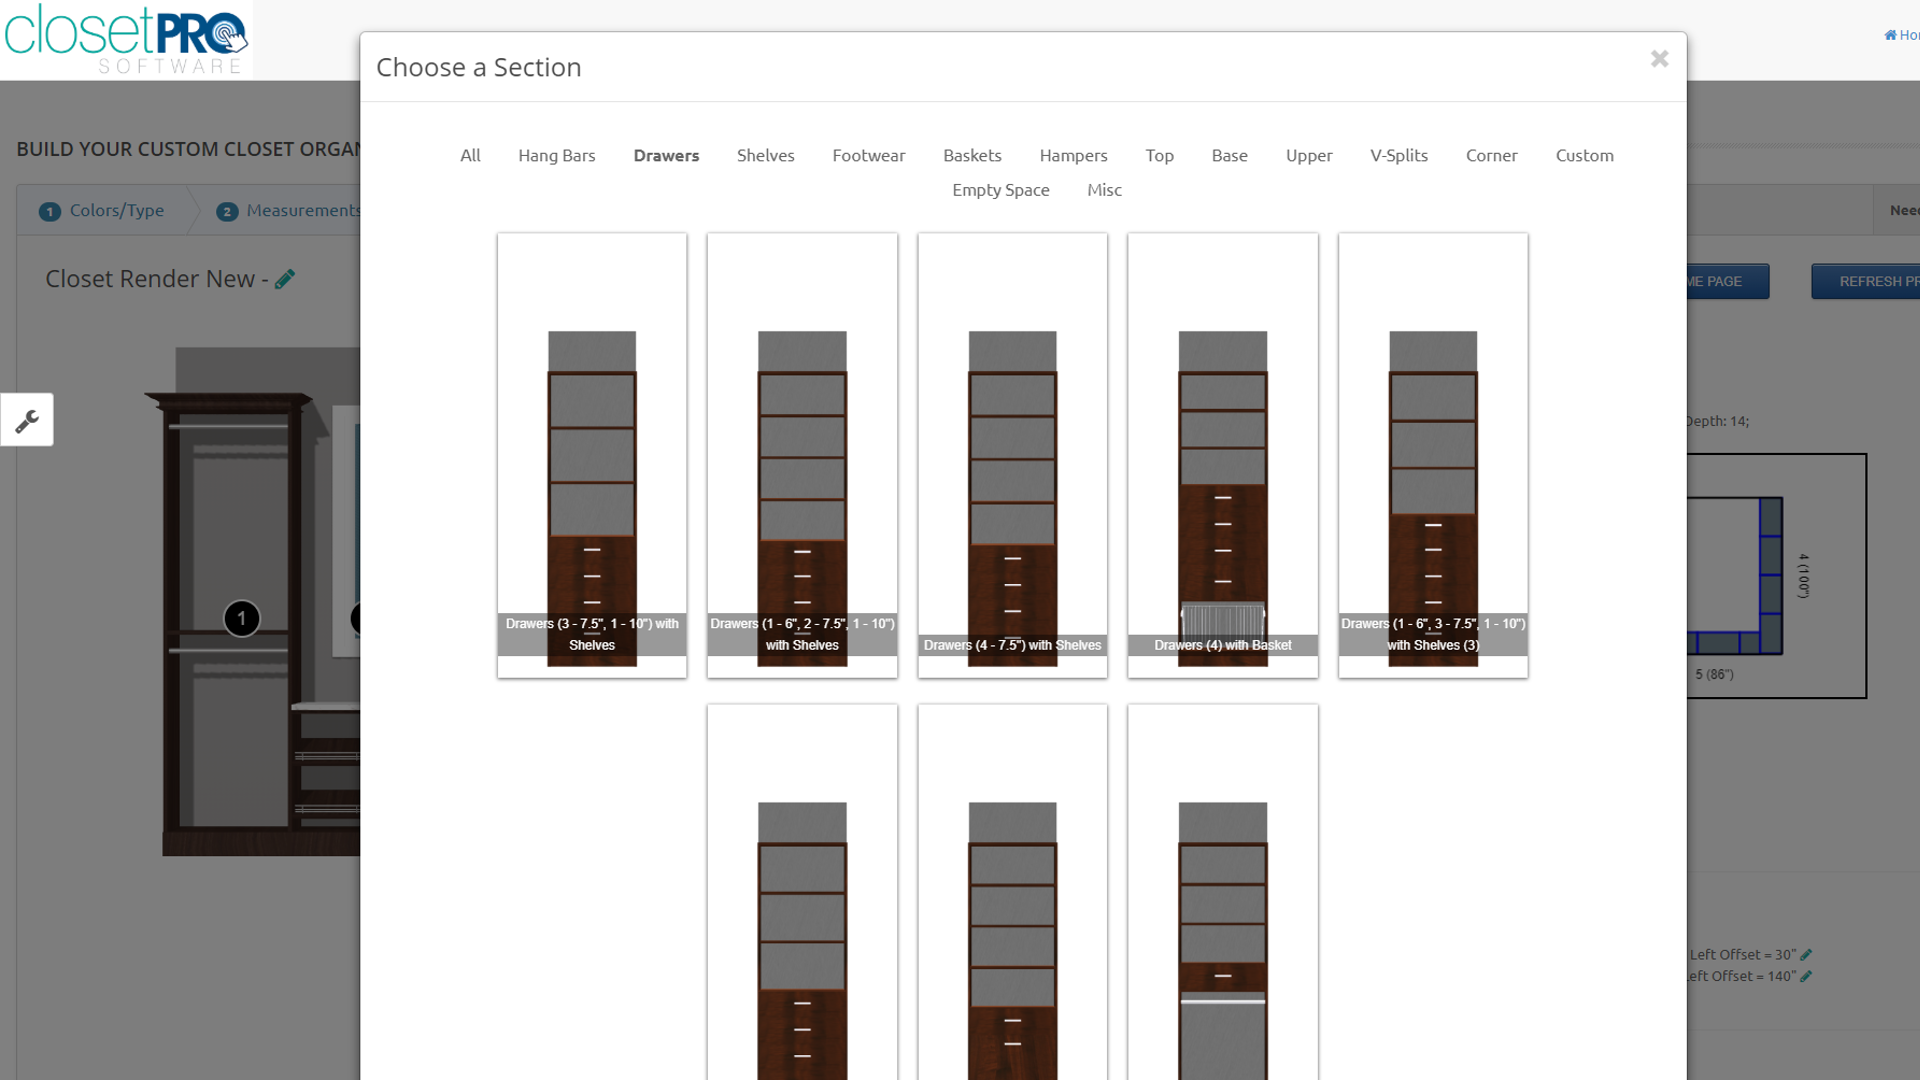Go to Colors/Type step

102,211
